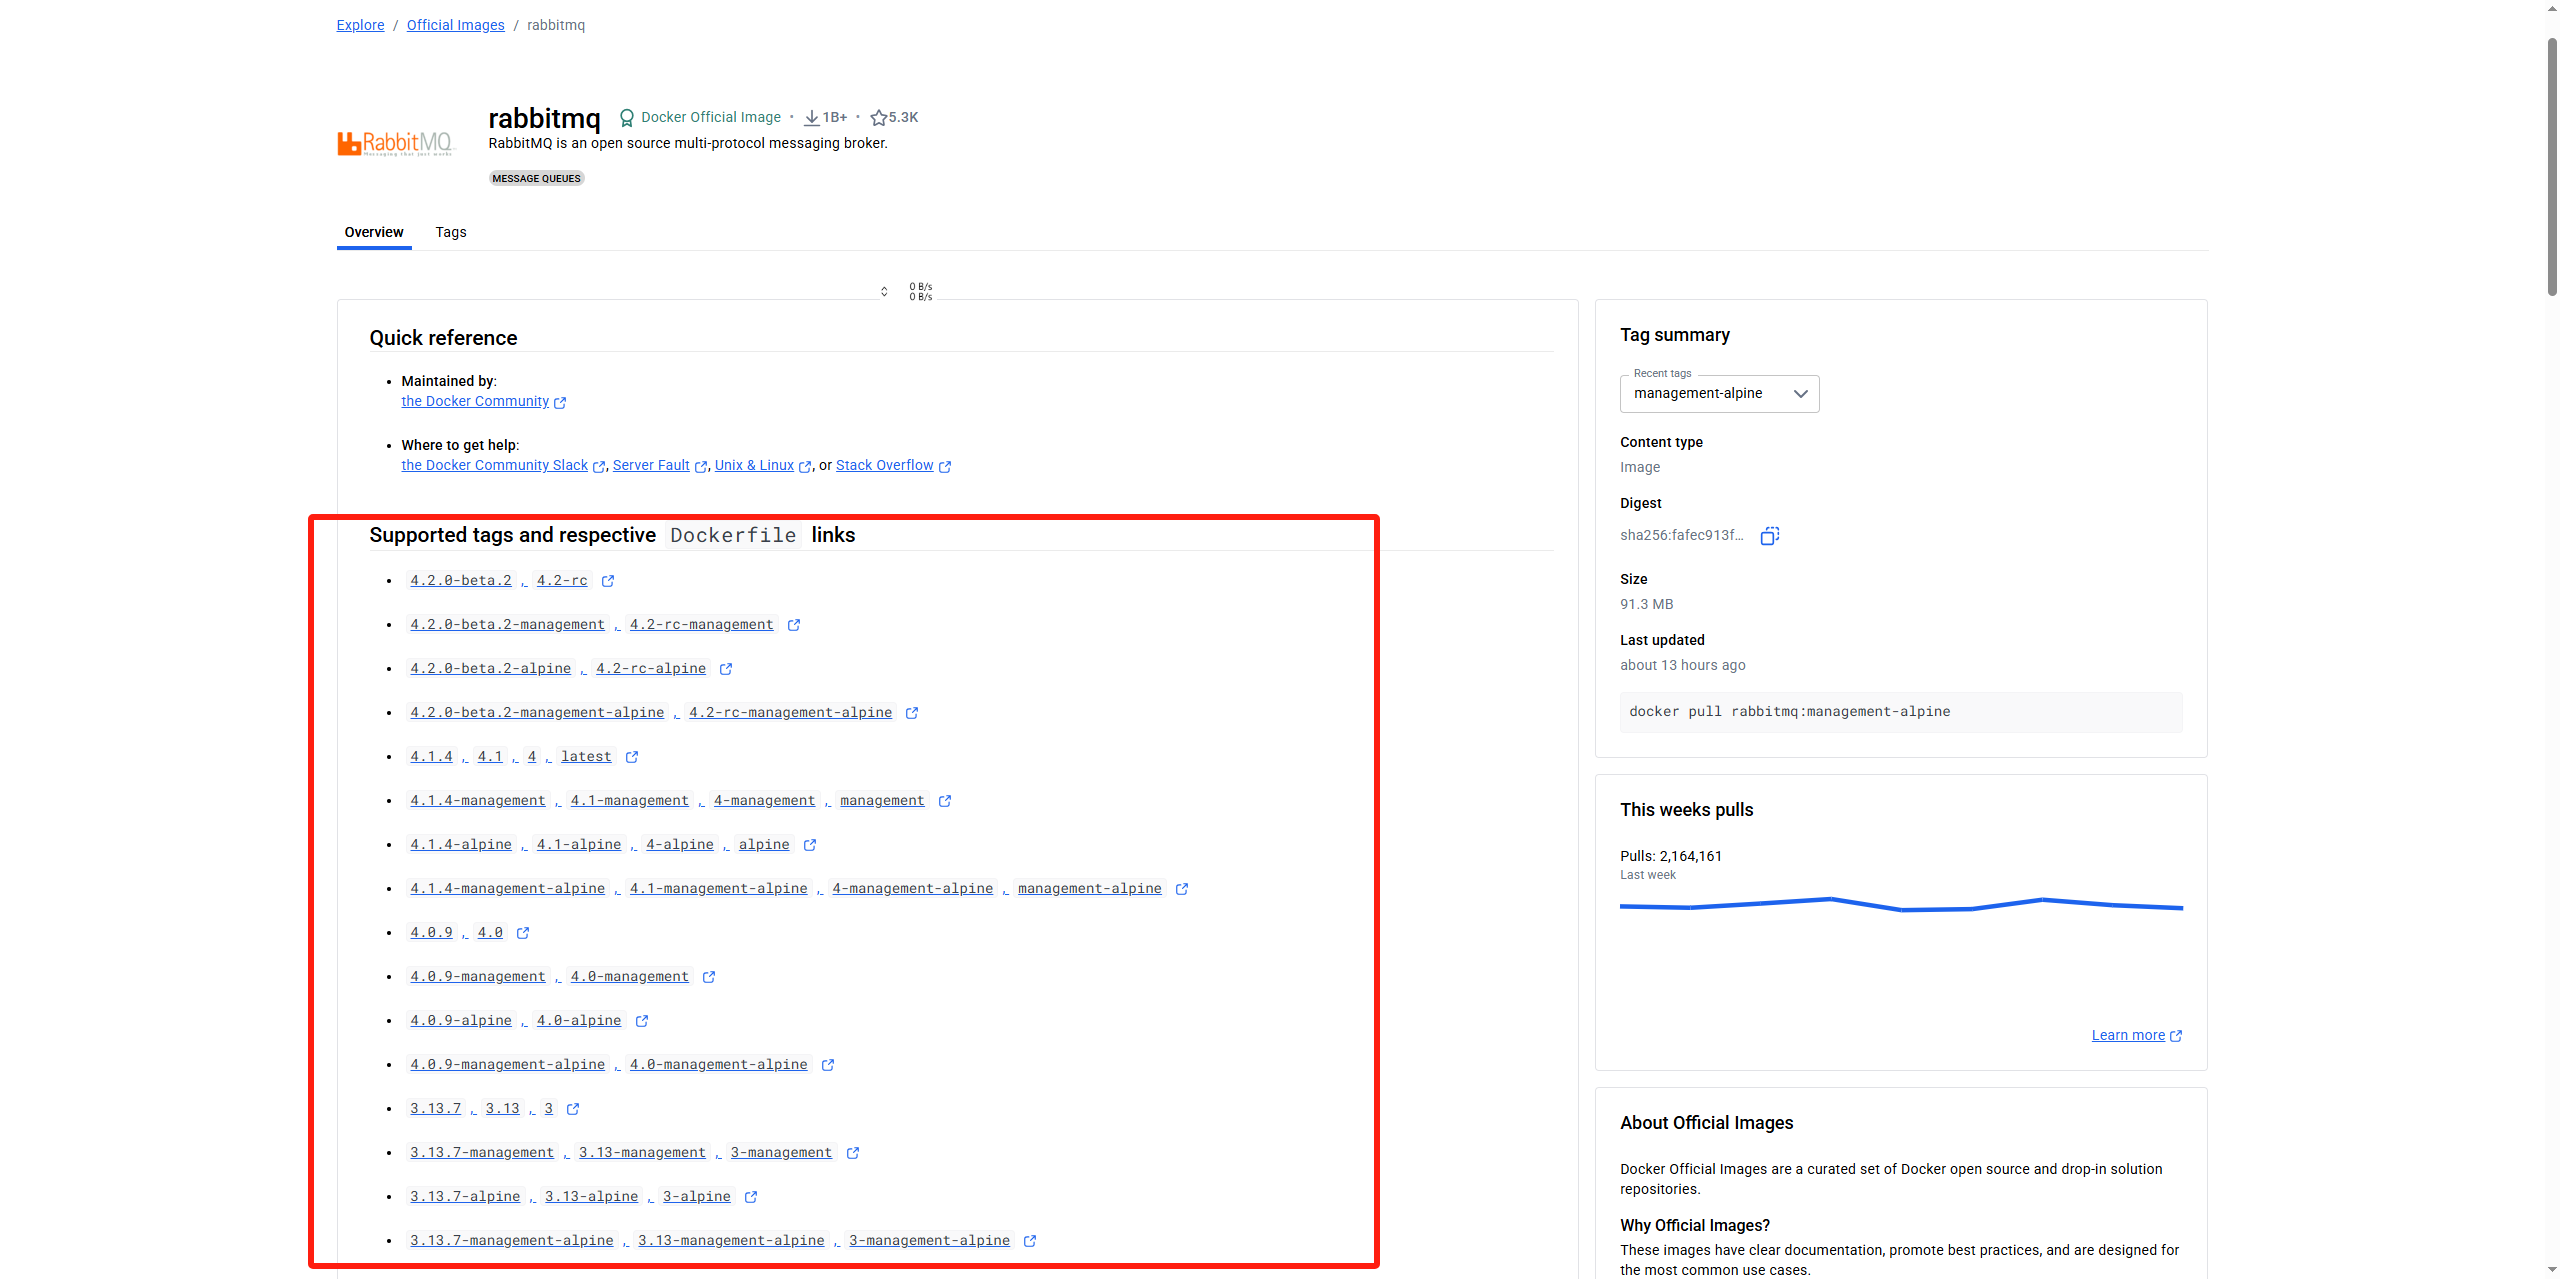Switch to the Tags tab
Screen dimensions: 2560x1279
(x=451, y=232)
